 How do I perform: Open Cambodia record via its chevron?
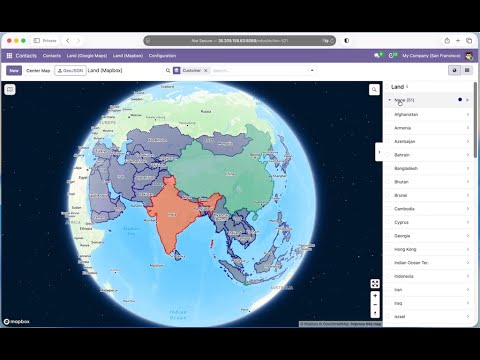[x=468, y=209]
